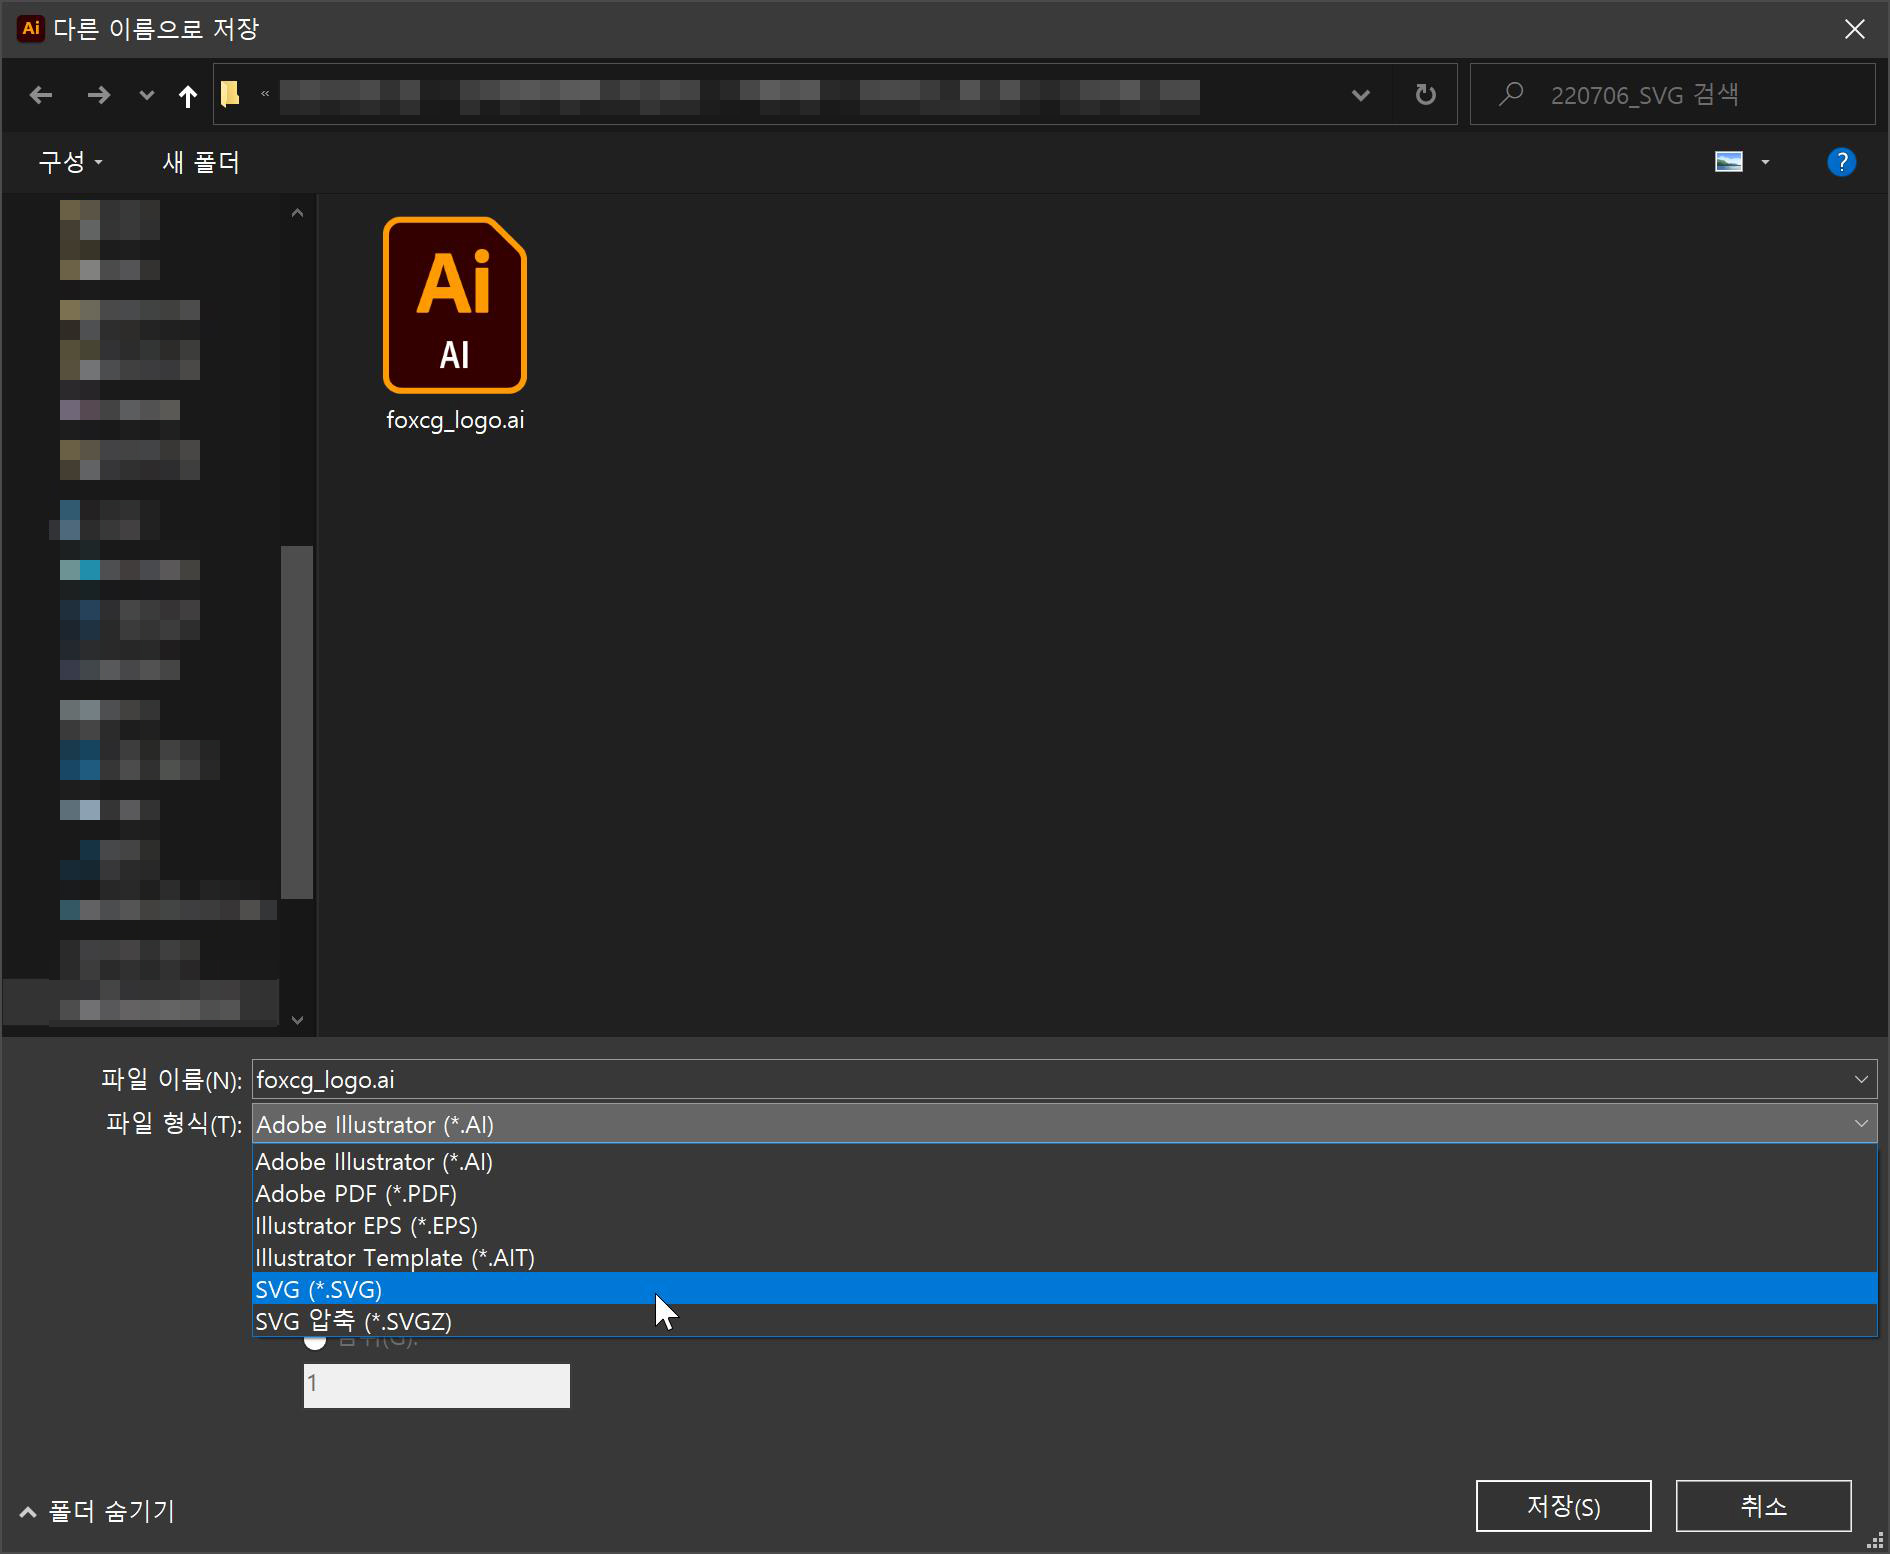Collapse folders with 폴더 숨기기

click(97, 1511)
